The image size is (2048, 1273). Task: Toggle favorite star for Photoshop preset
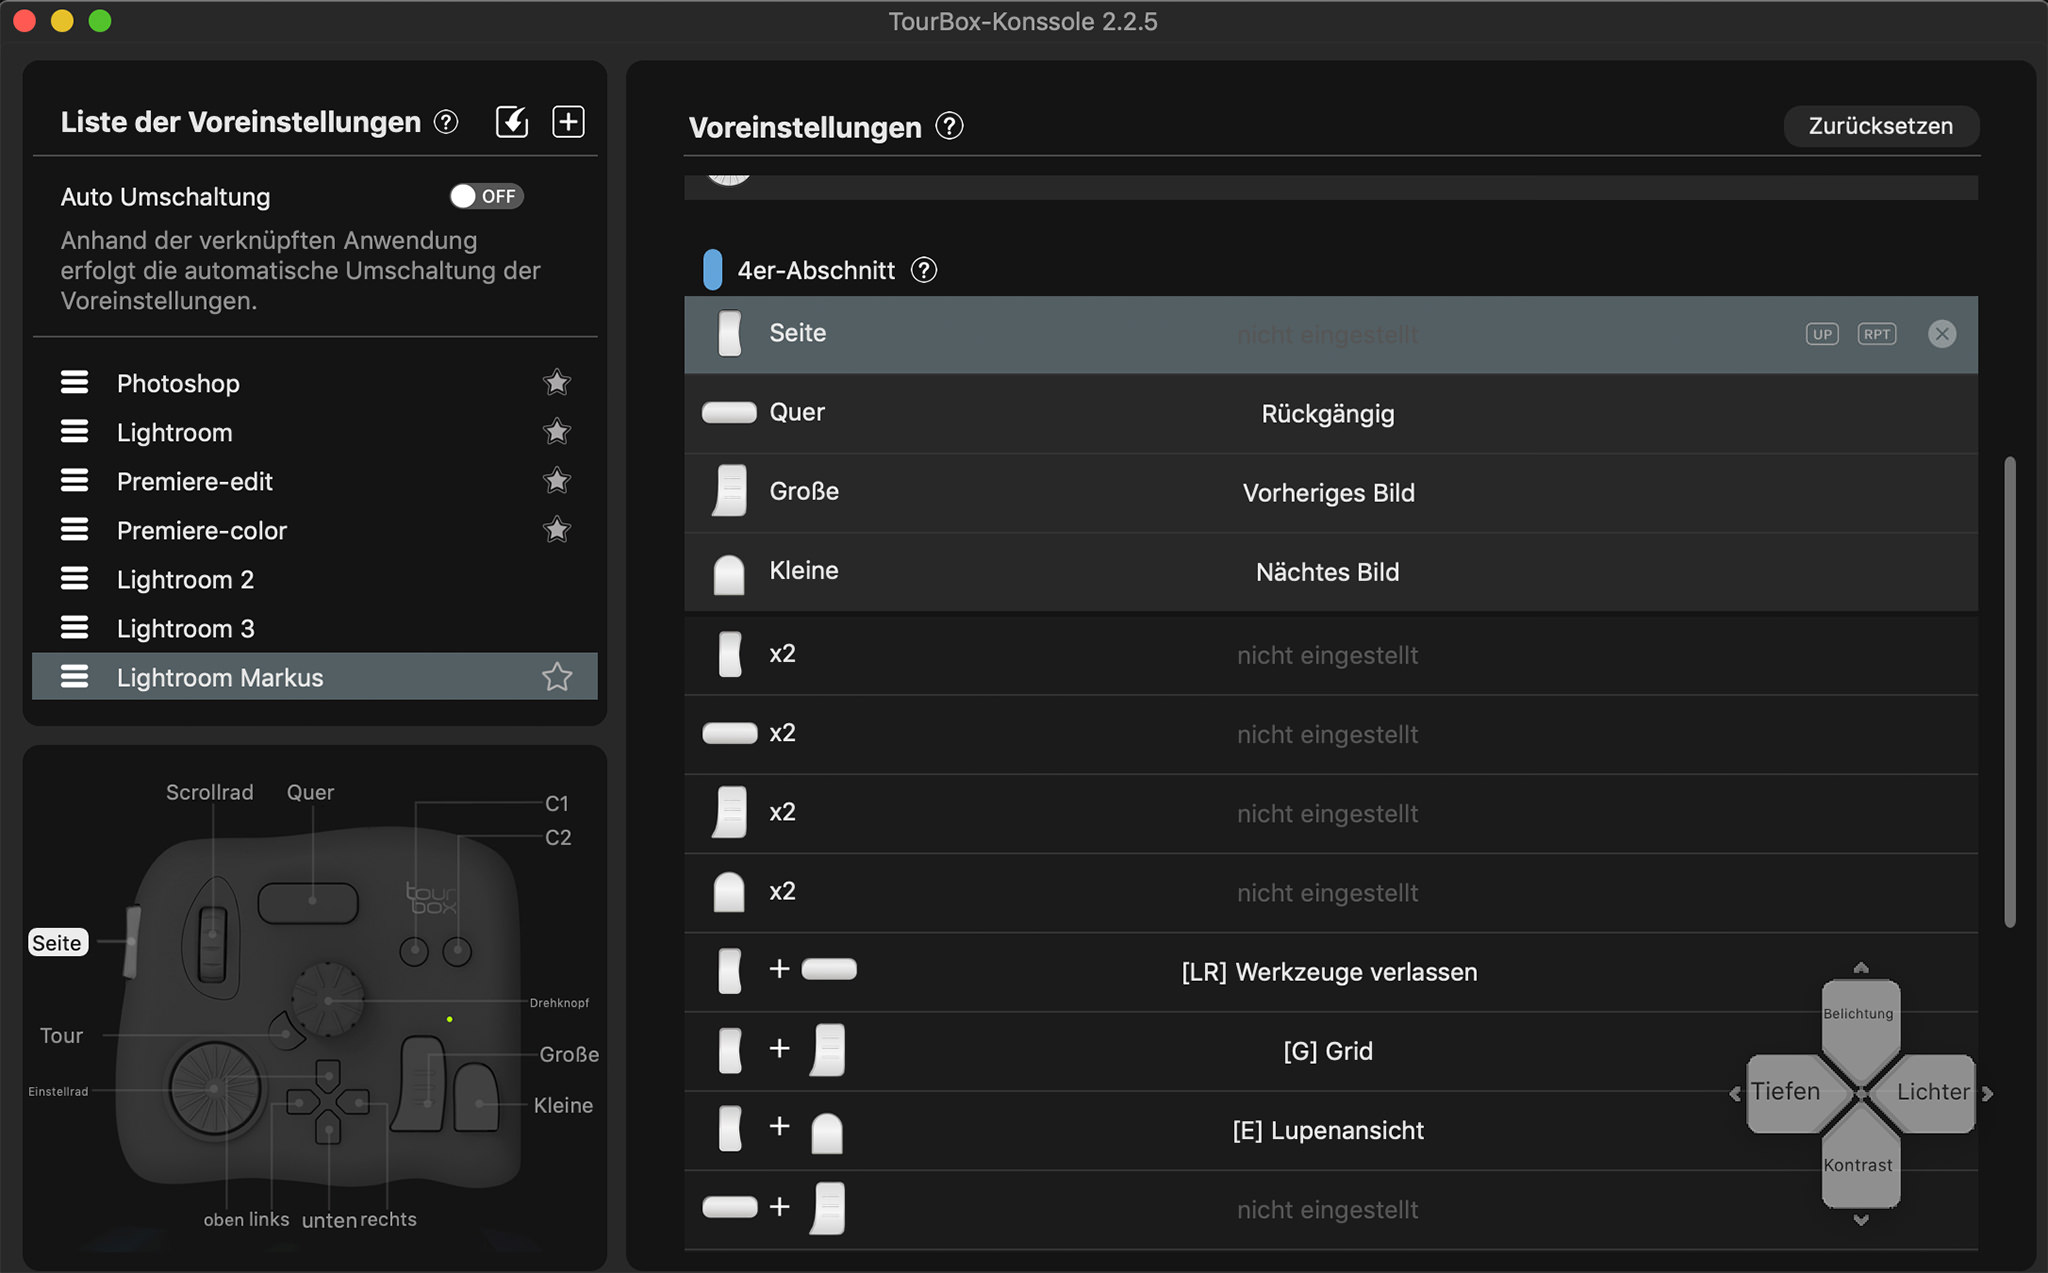point(557,382)
